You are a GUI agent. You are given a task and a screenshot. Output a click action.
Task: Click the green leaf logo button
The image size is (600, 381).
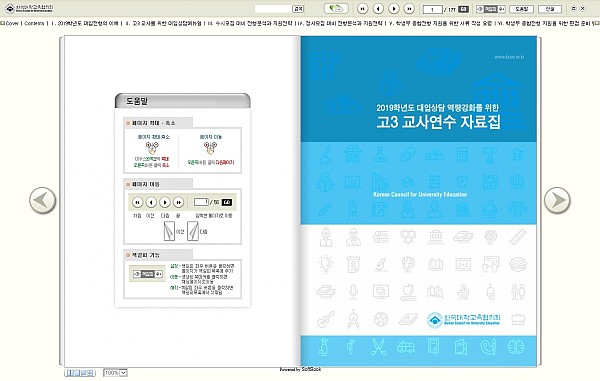(336, 8)
